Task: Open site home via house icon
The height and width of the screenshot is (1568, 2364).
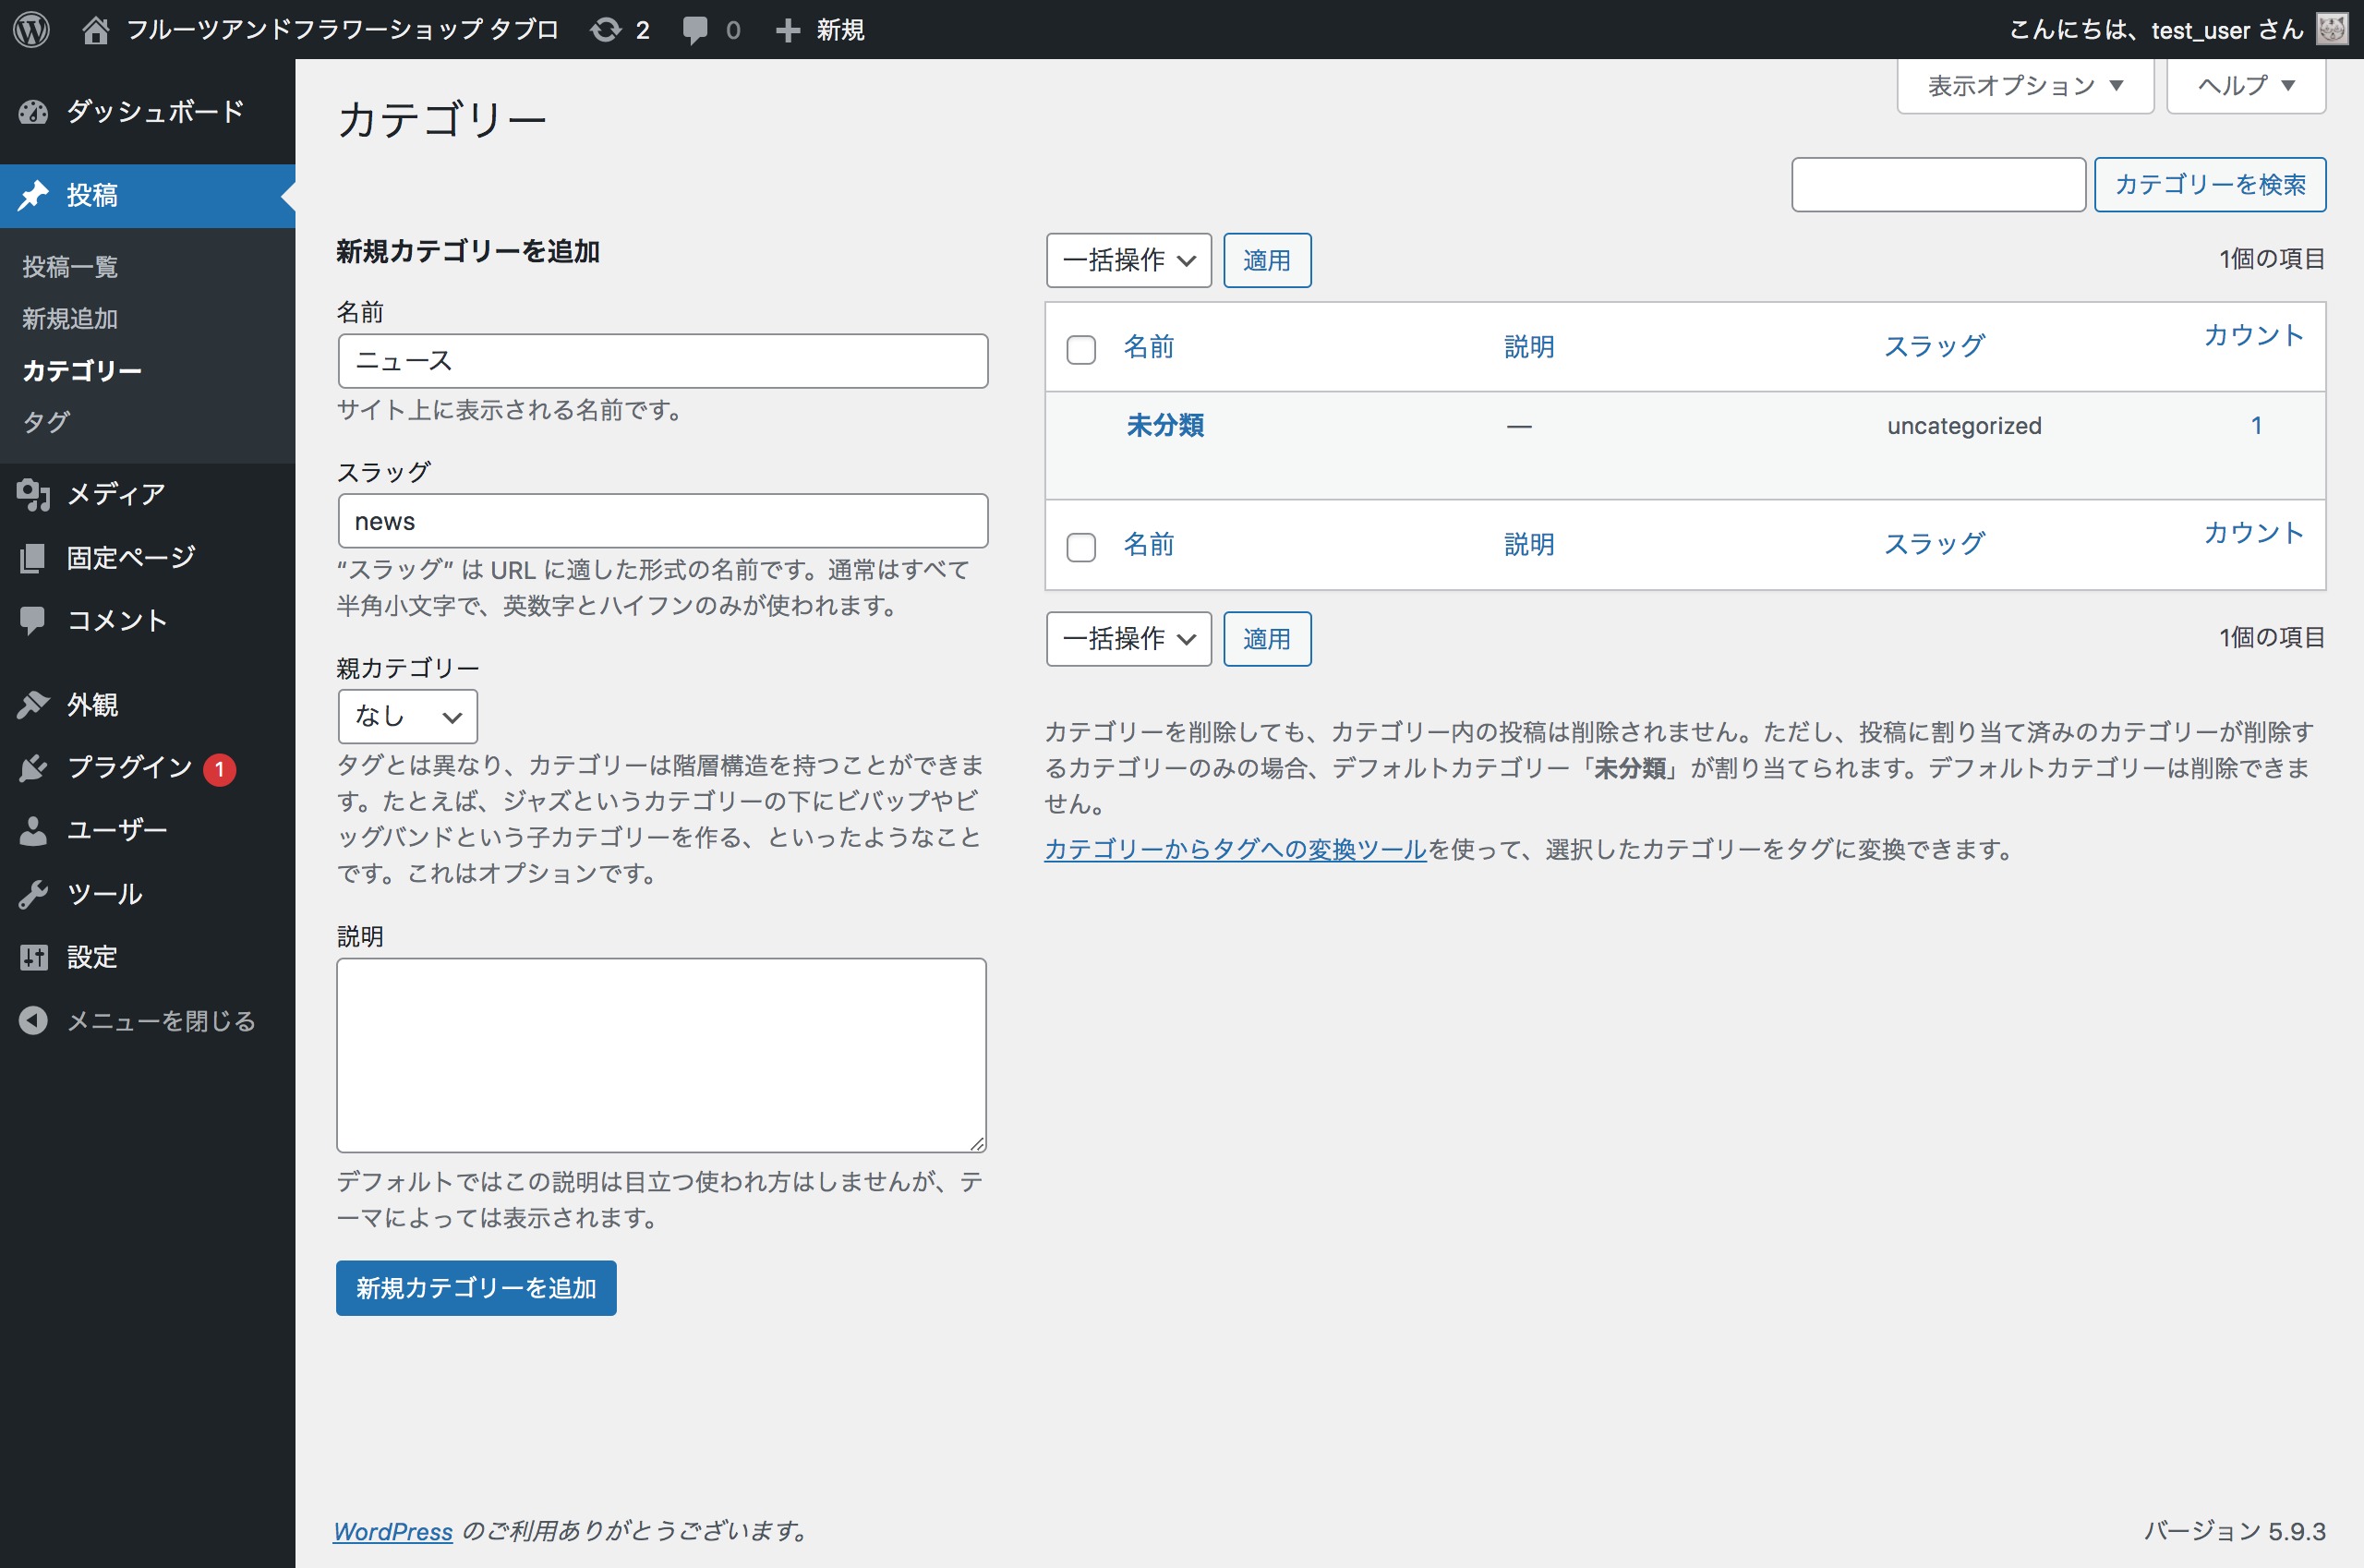Action: coord(95,30)
